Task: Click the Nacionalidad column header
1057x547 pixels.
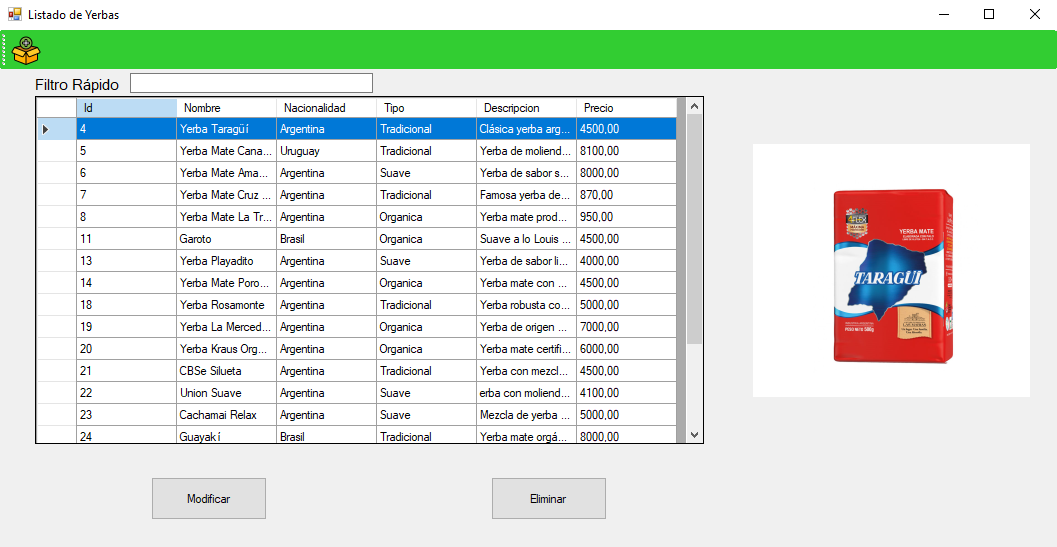Action: (326, 107)
